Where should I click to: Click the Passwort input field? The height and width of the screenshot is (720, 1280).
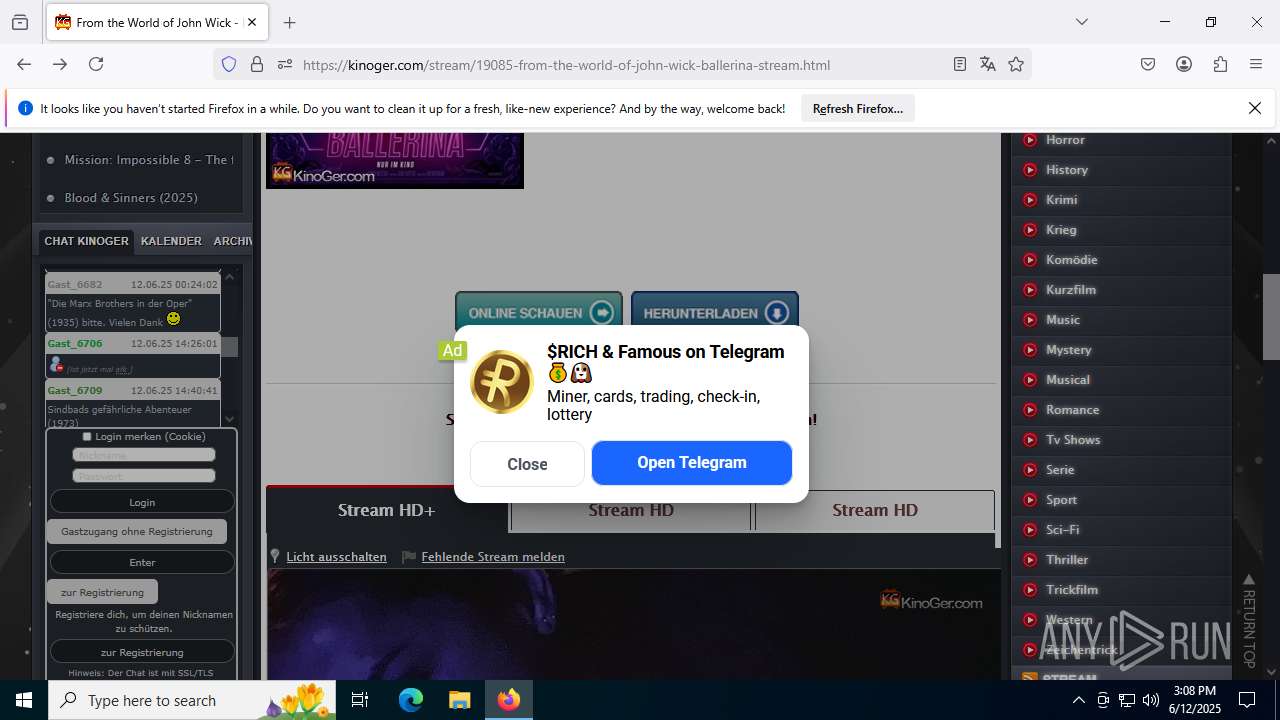coord(144,476)
